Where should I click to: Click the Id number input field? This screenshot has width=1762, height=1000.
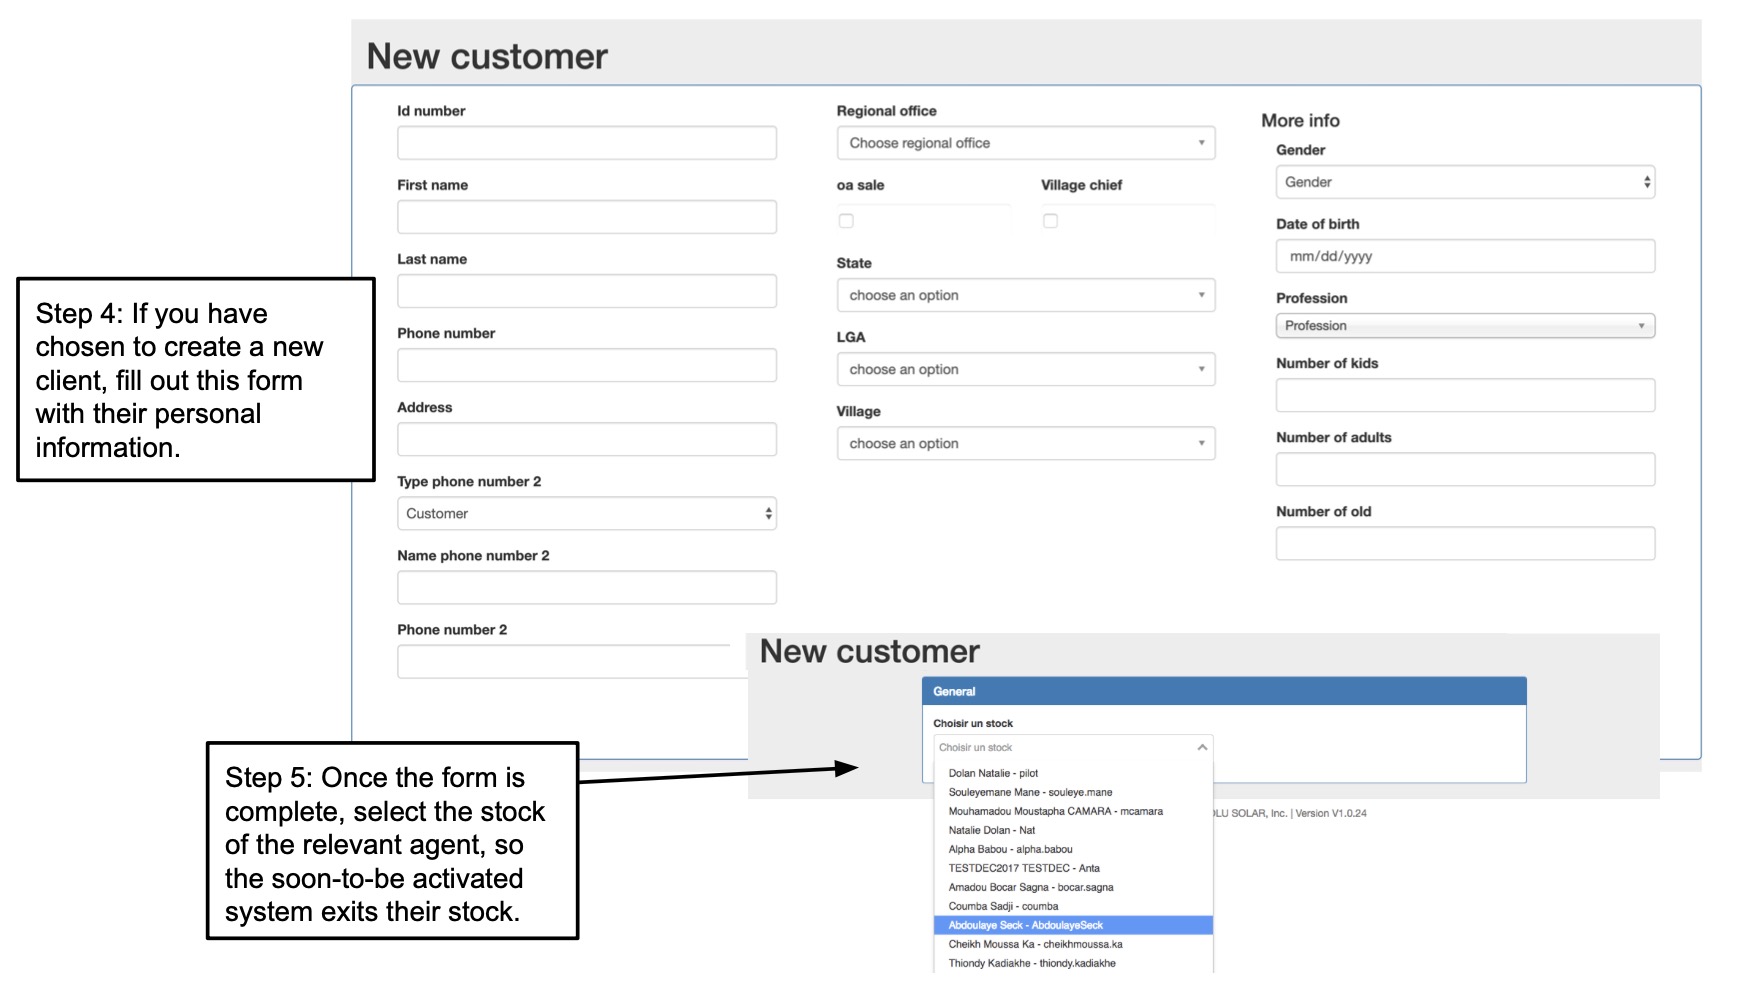point(586,143)
